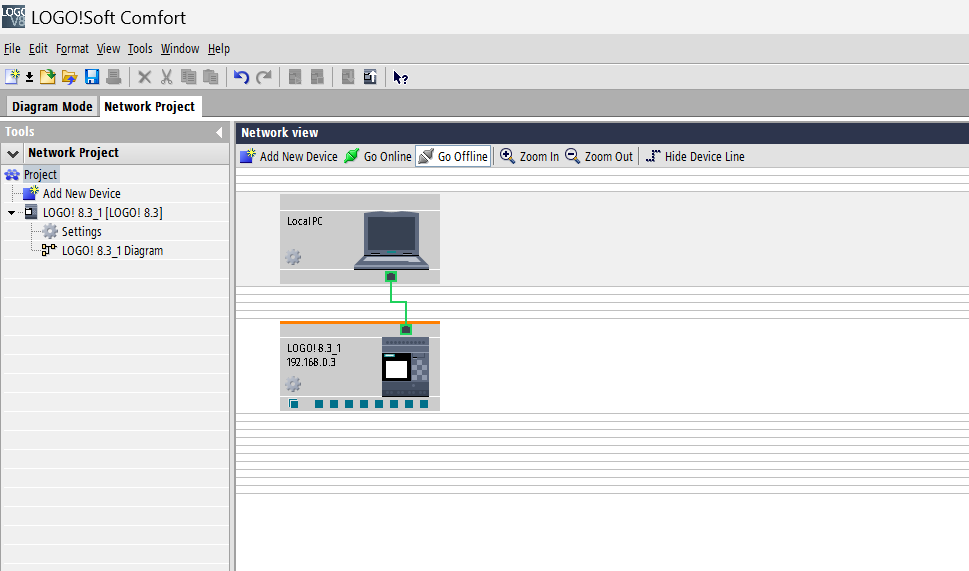Click the Undo arrow icon
The width and height of the screenshot is (969, 571).
point(241,77)
